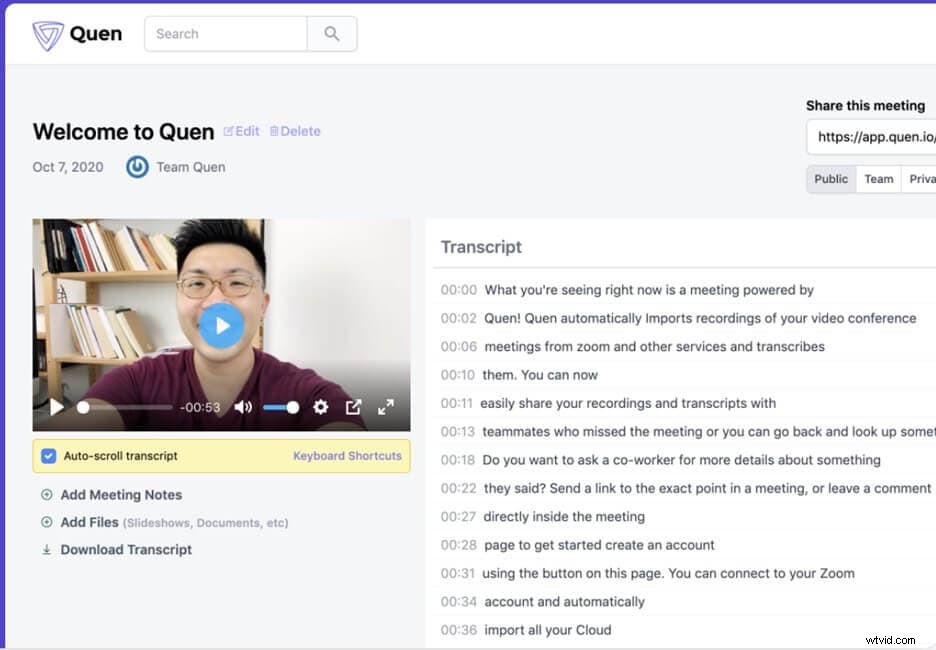Activate picture-in-picture from the player controls
Image resolution: width=936 pixels, height=650 pixels.
pos(353,407)
